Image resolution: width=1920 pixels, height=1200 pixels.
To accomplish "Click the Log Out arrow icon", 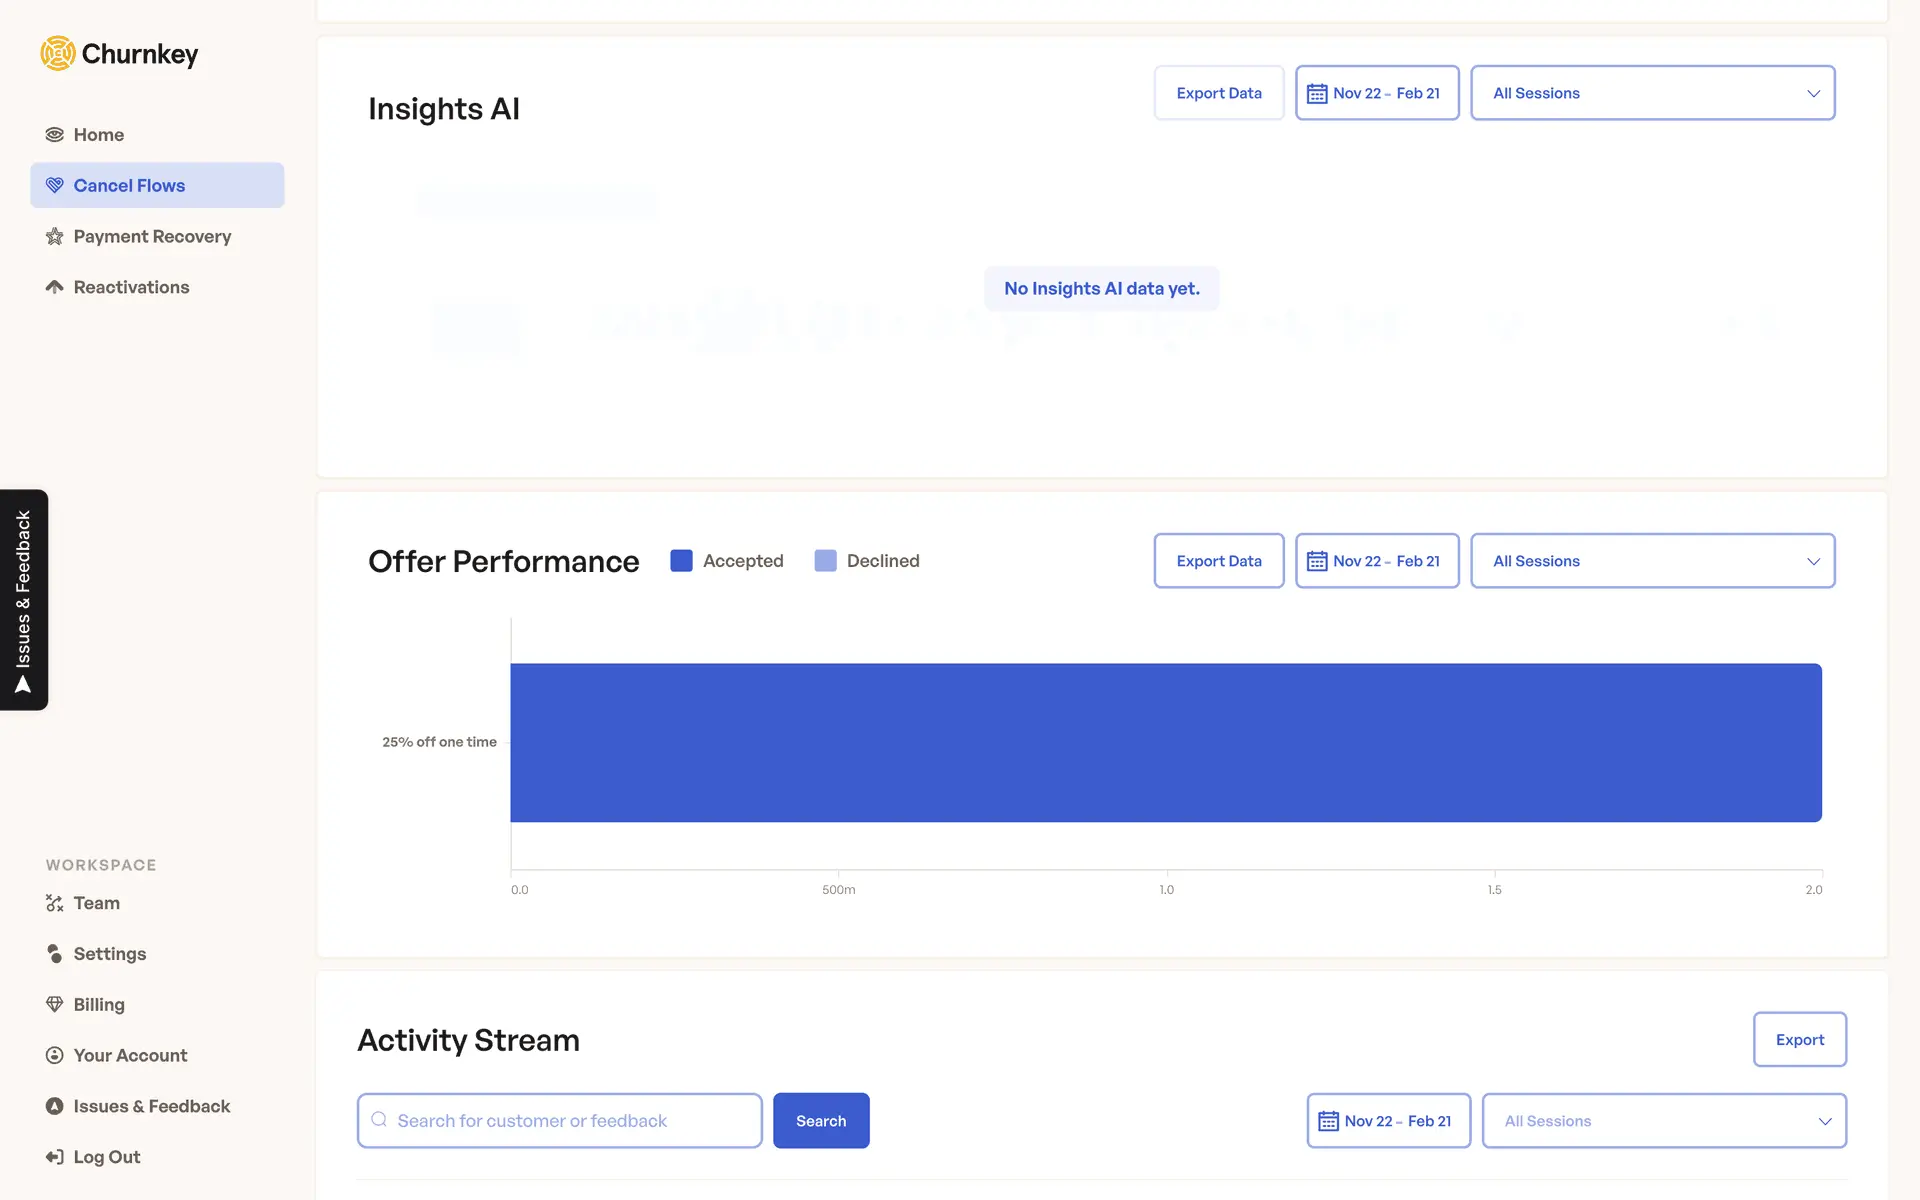I will (x=54, y=1157).
